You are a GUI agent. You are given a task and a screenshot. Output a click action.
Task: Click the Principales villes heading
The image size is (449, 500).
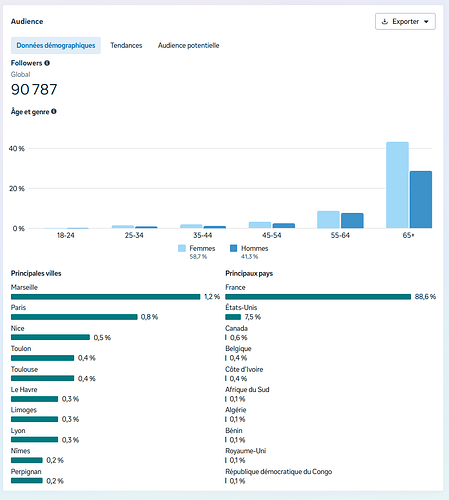[36, 274]
